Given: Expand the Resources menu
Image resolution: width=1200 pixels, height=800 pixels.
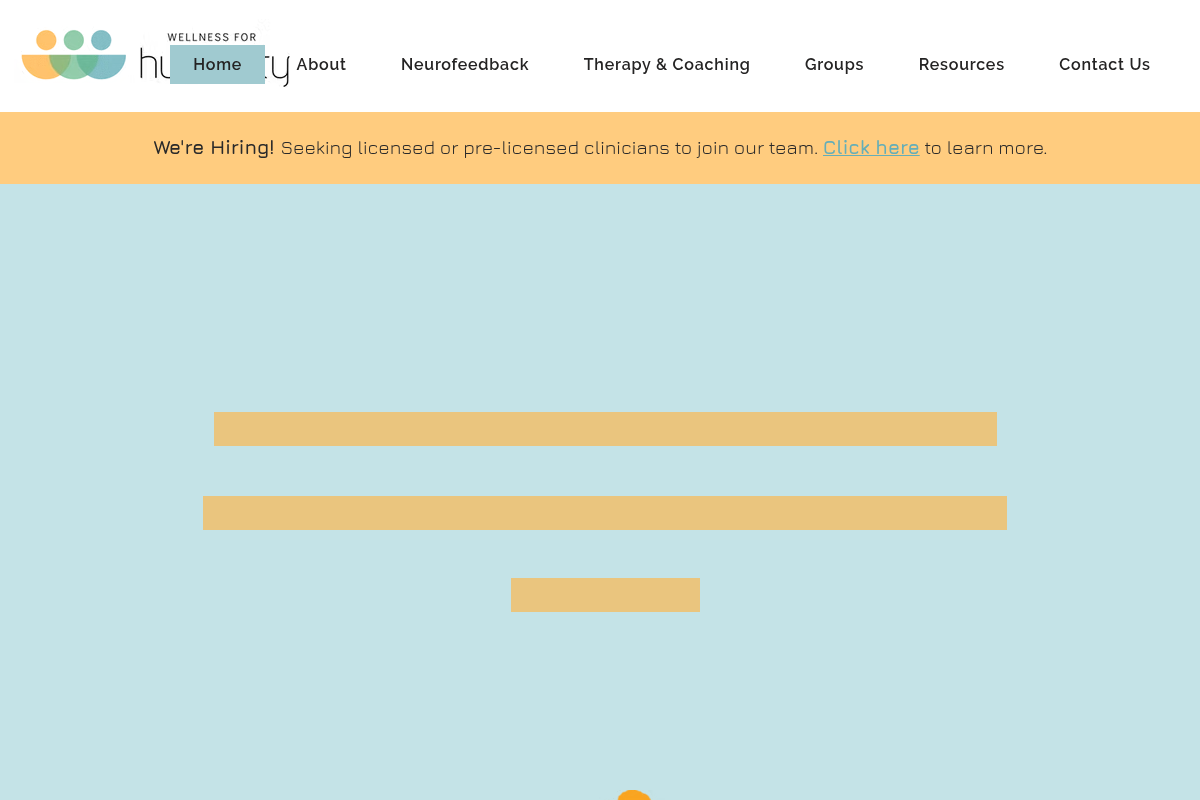Looking at the screenshot, I should coord(961,65).
